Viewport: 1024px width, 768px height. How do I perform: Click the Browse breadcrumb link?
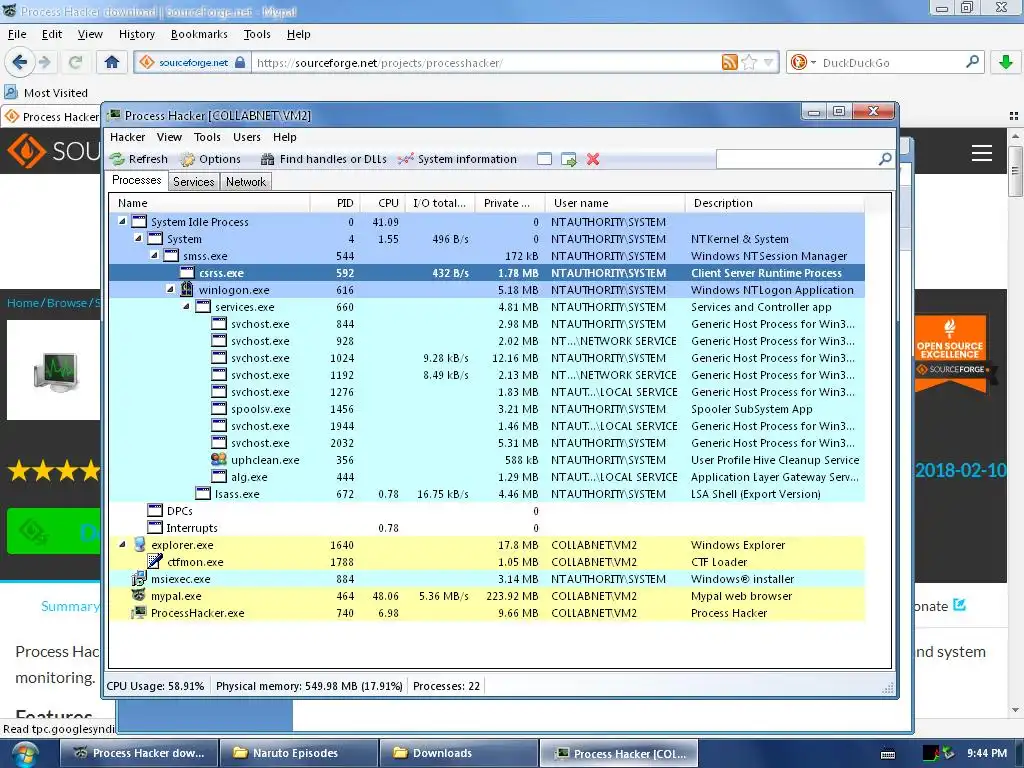(x=67, y=303)
